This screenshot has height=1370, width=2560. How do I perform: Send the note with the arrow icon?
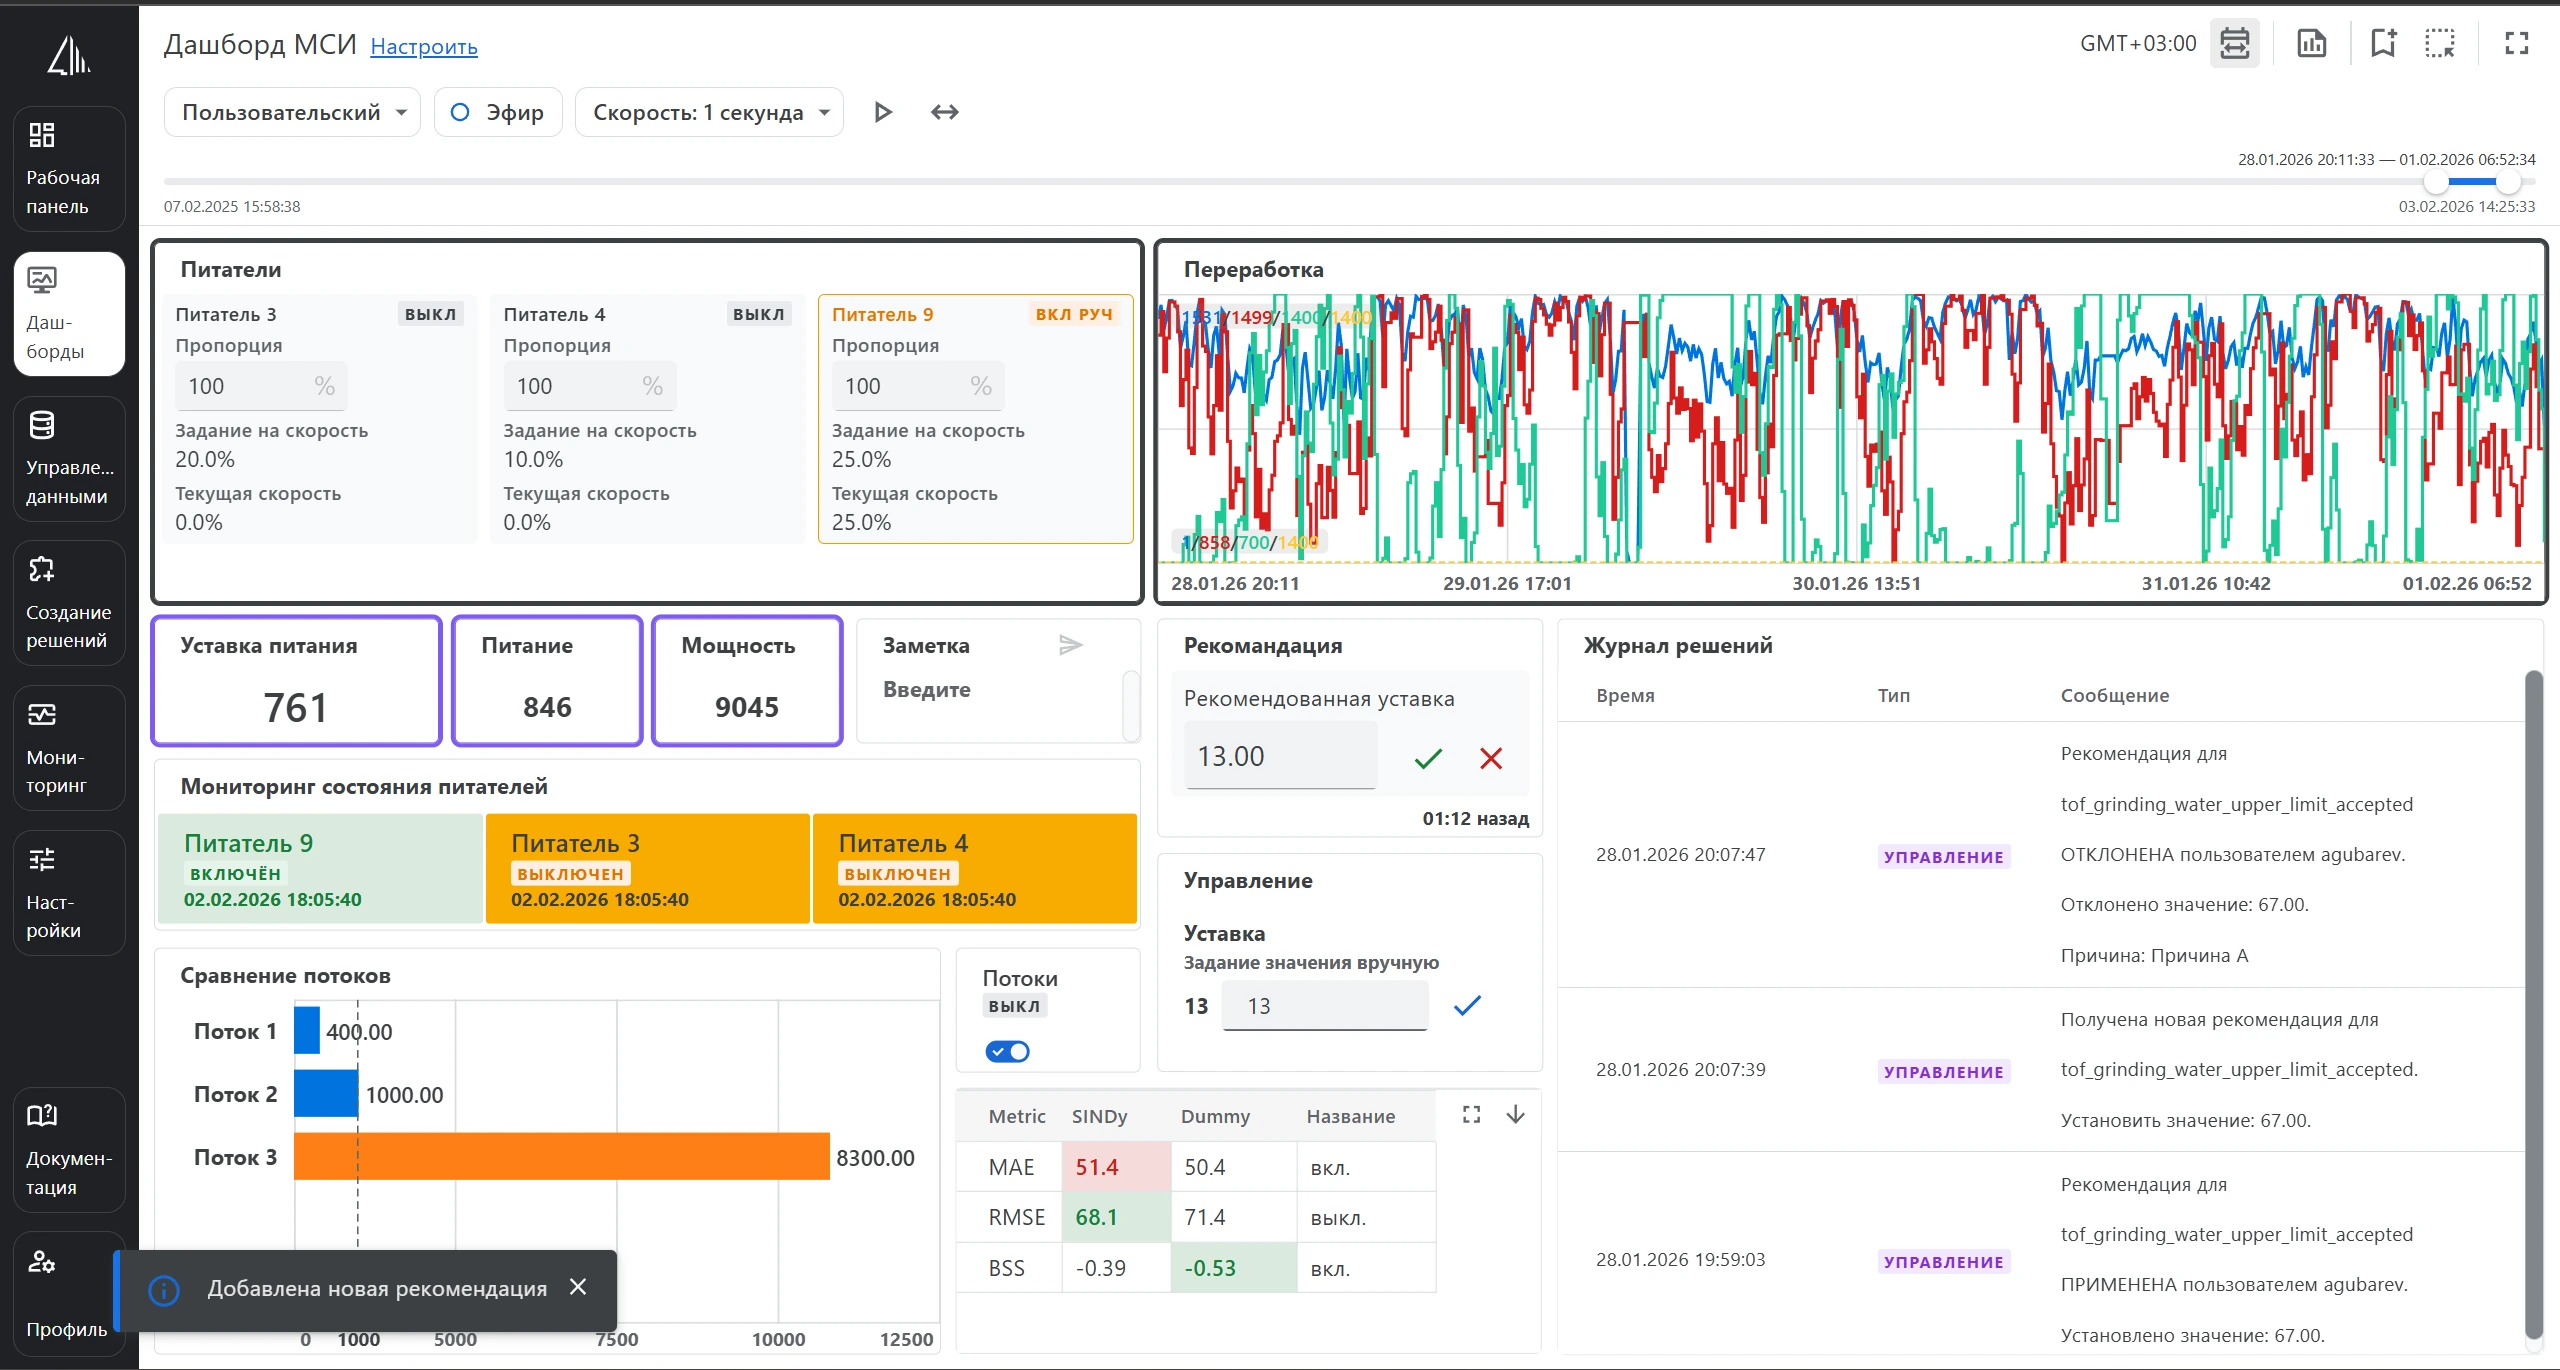click(x=1070, y=645)
